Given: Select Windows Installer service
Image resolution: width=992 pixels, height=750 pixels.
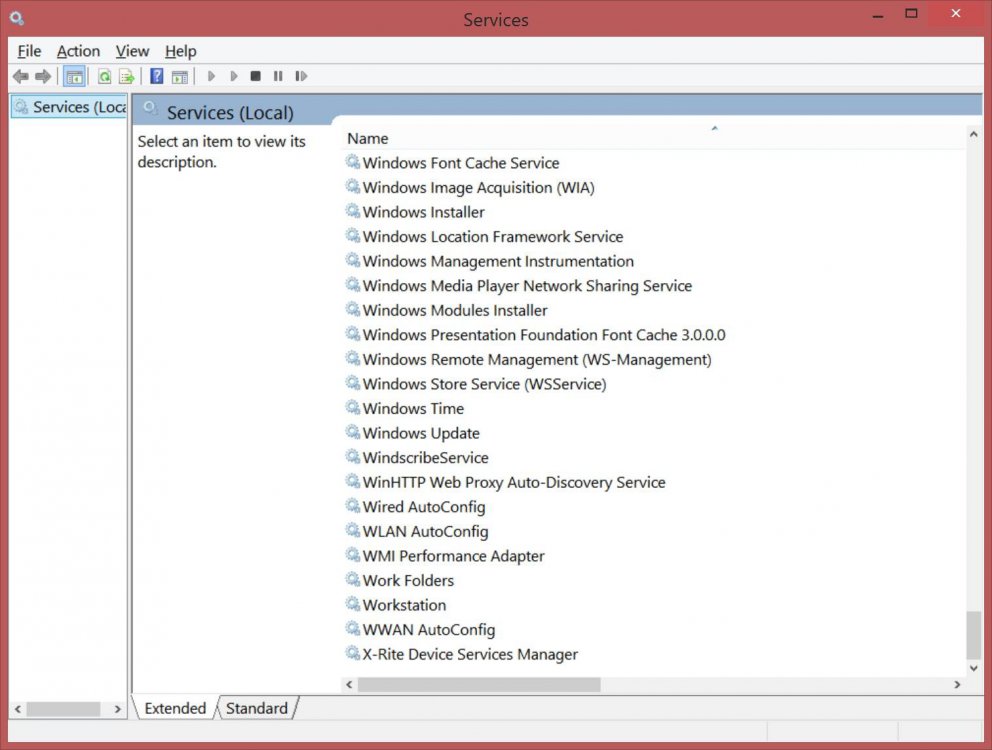Looking at the screenshot, I should pyautogui.click(x=416, y=212).
